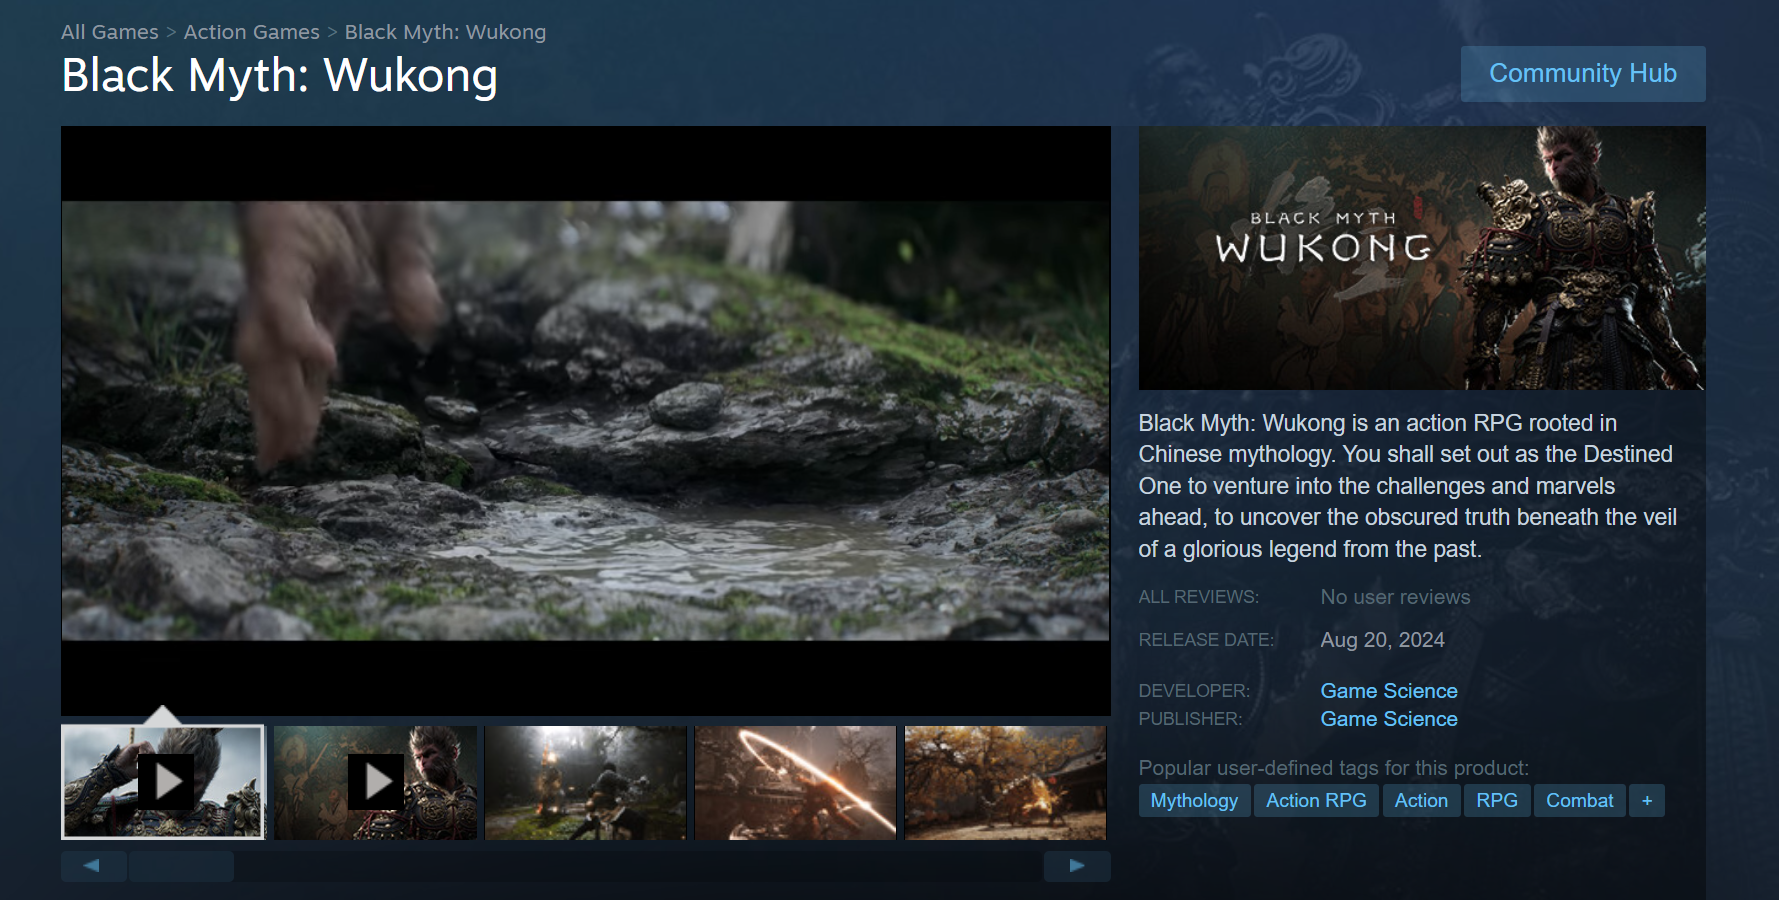This screenshot has height=900, width=1779.
Task: Play the second trailer thumbnail
Action: click(x=375, y=782)
